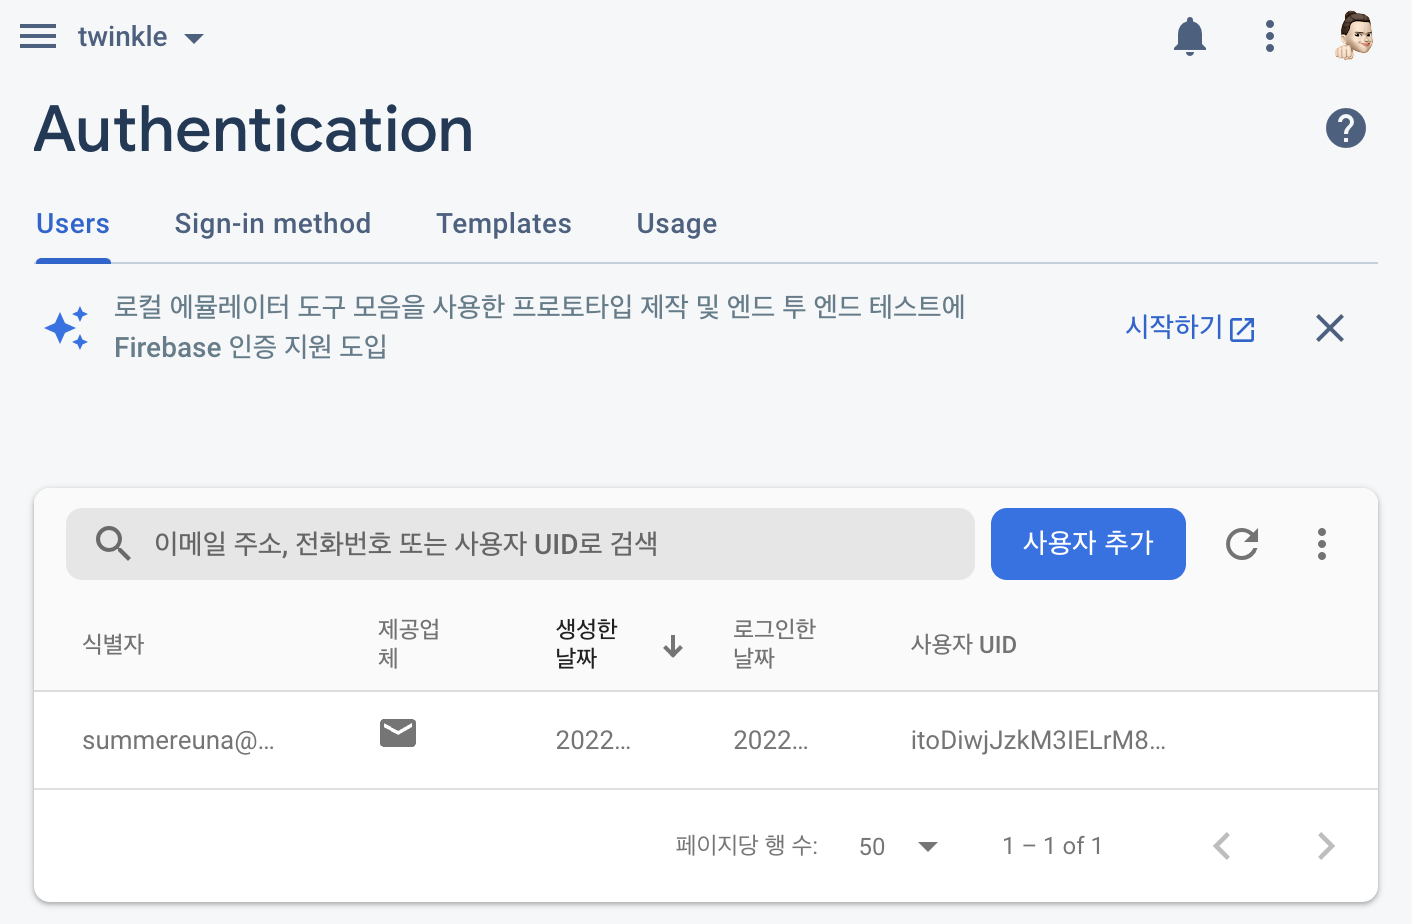Open notifications bell
This screenshot has width=1412, height=924.
(x=1190, y=37)
